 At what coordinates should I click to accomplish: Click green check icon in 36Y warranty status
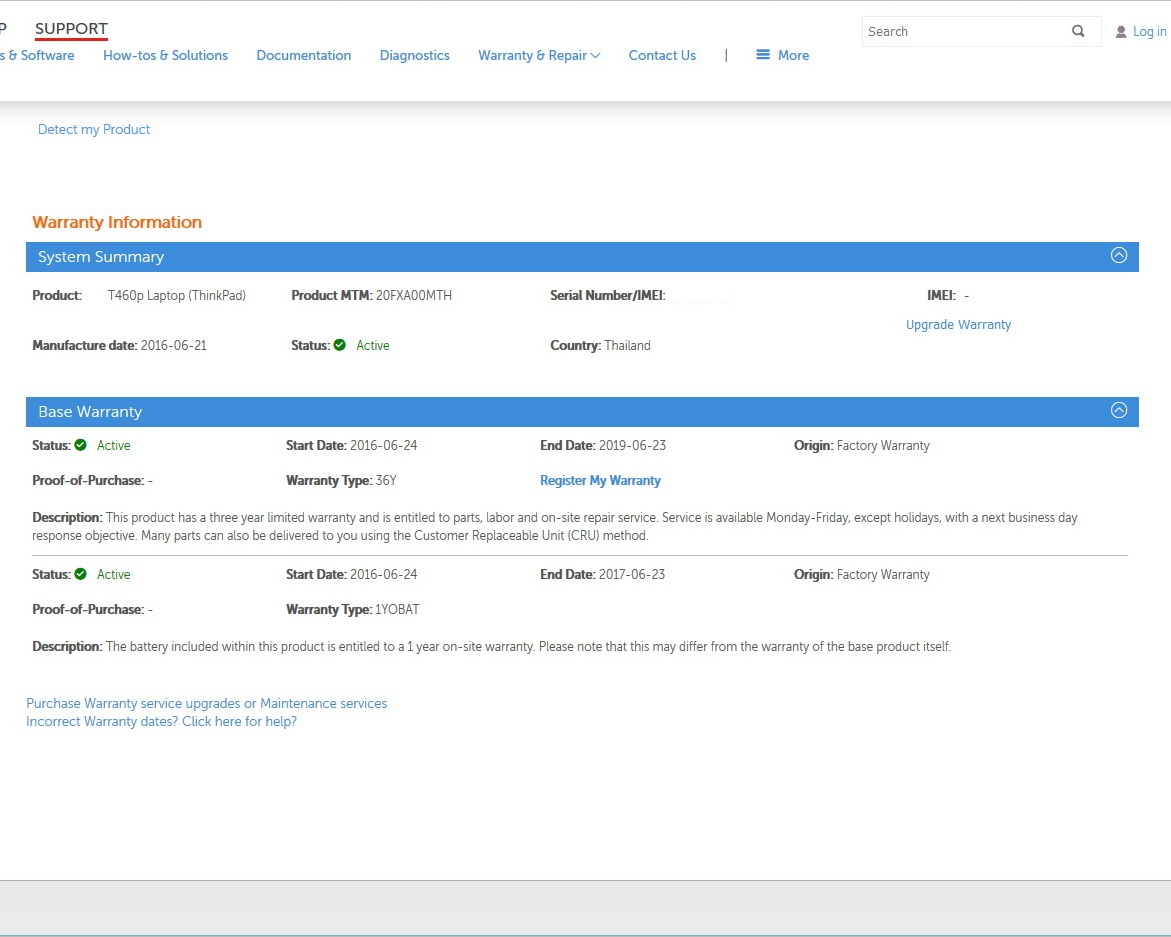[x=81, y=445]
